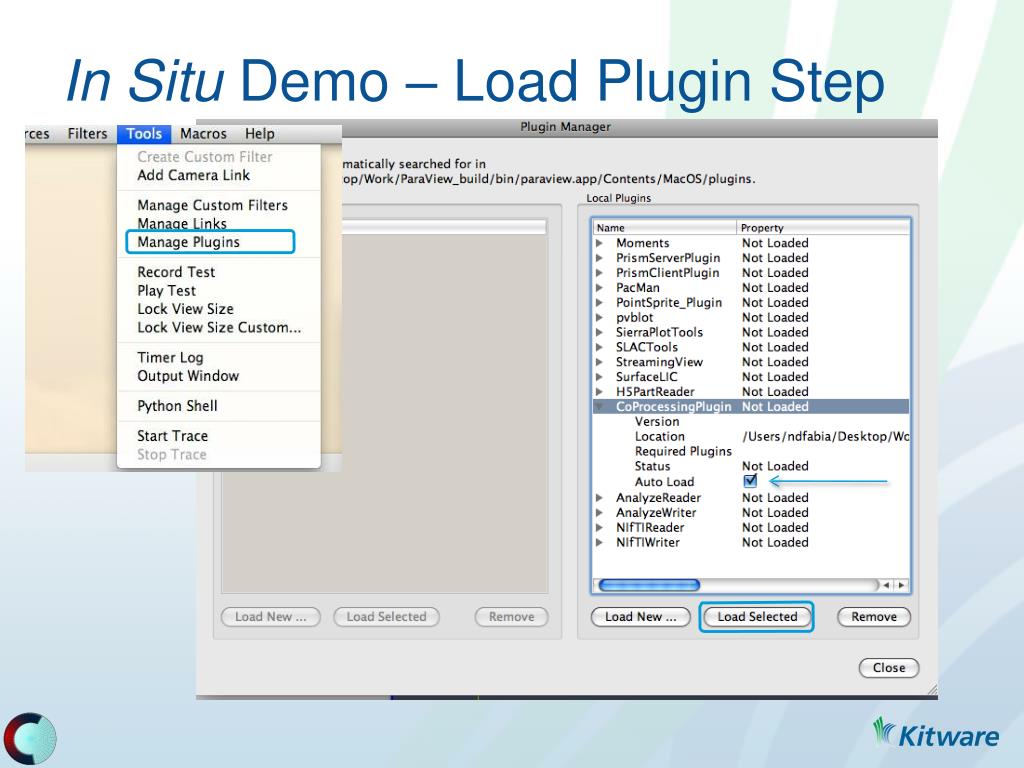The height and width of the screenshot is (768, 1024).
Task: Click the plugin list scroll-left arrow
Action: (886, 585)
